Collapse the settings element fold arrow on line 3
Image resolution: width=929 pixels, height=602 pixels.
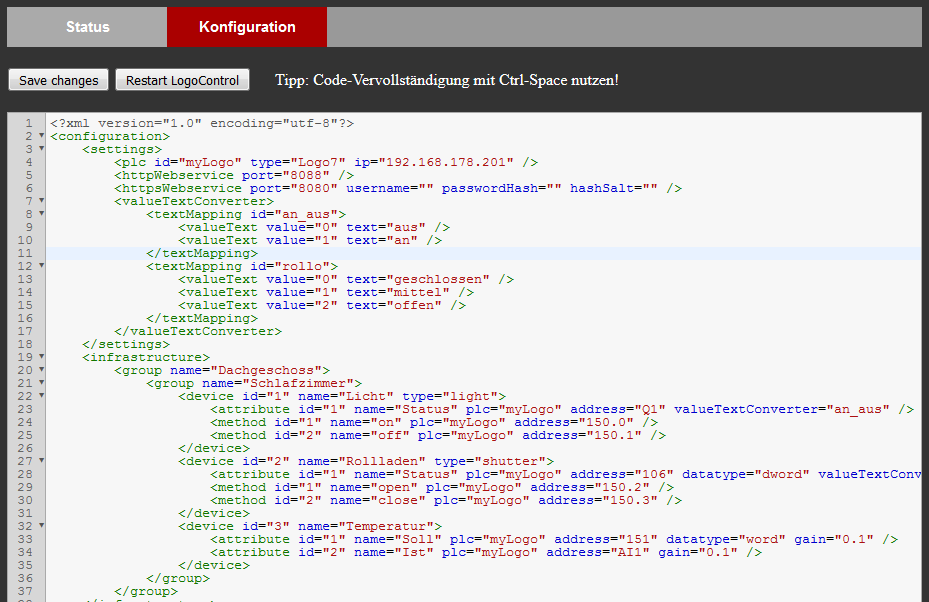coord(41,149)
